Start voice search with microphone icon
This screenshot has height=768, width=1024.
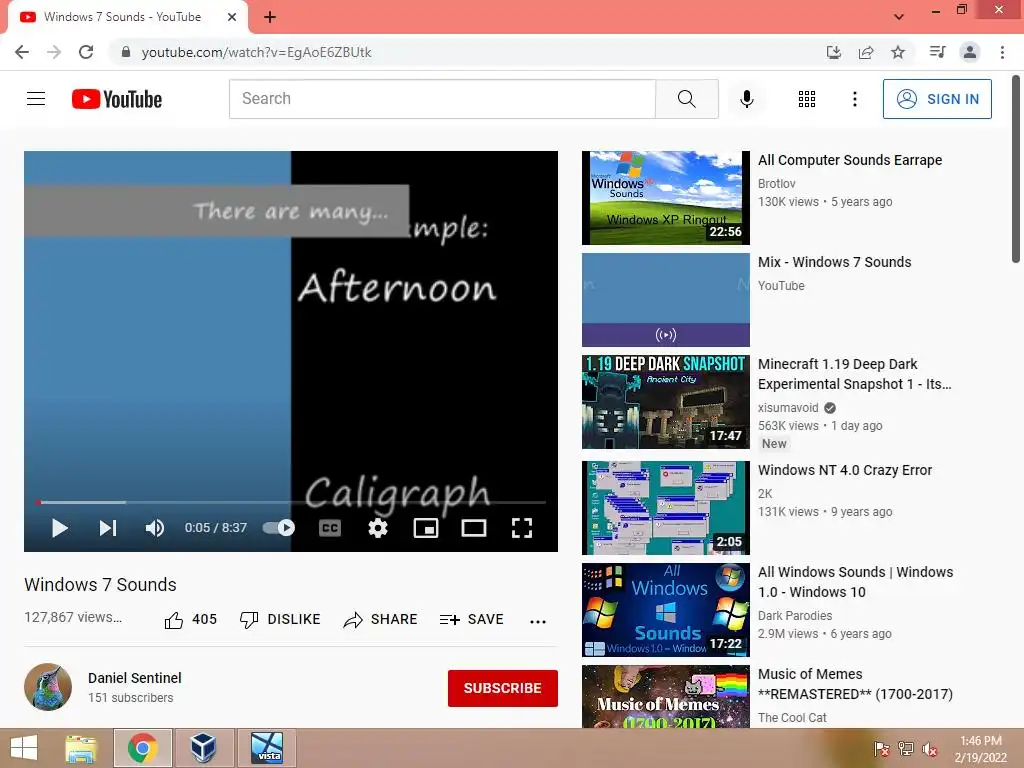(746, 99)
